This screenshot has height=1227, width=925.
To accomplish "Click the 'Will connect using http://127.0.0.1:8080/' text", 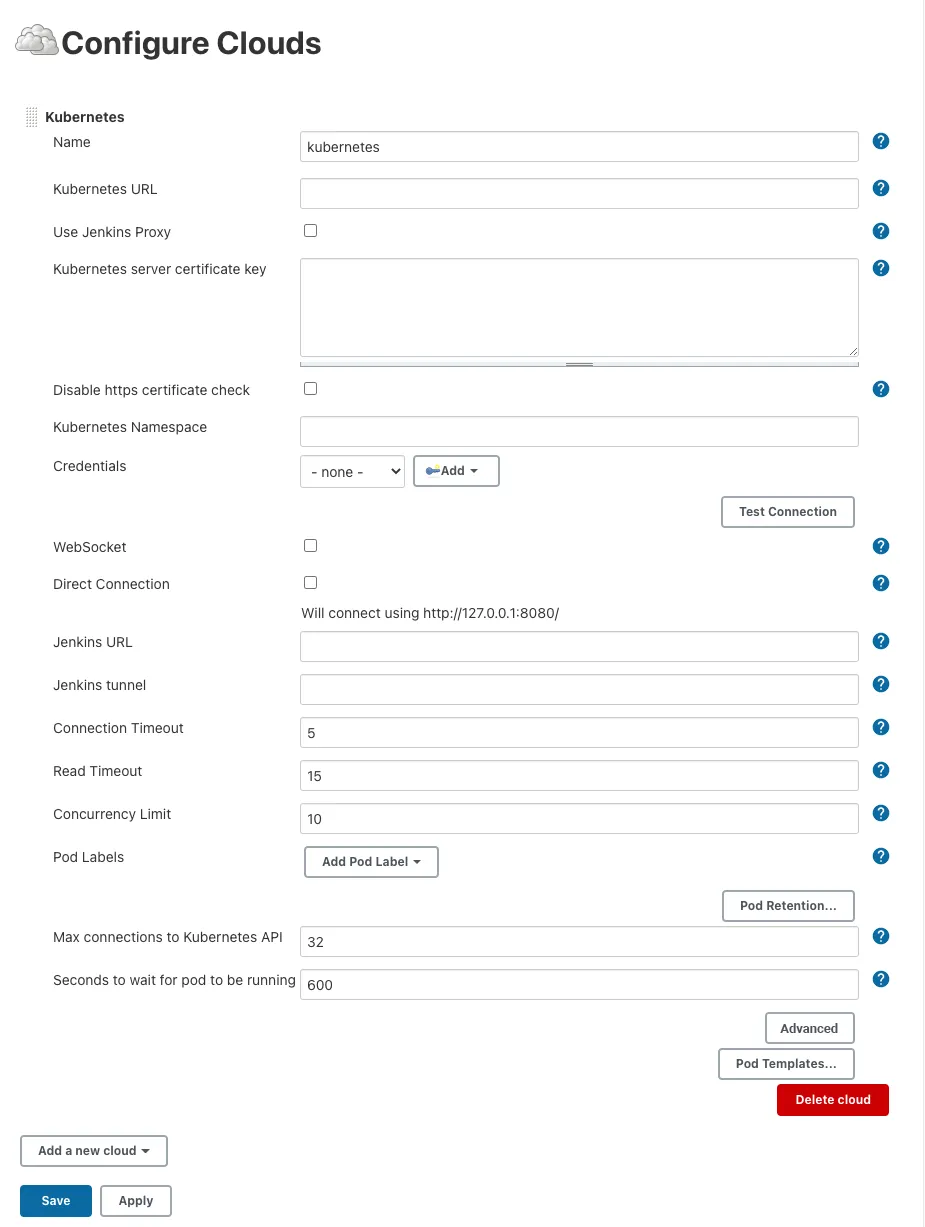I will (430, 613).
